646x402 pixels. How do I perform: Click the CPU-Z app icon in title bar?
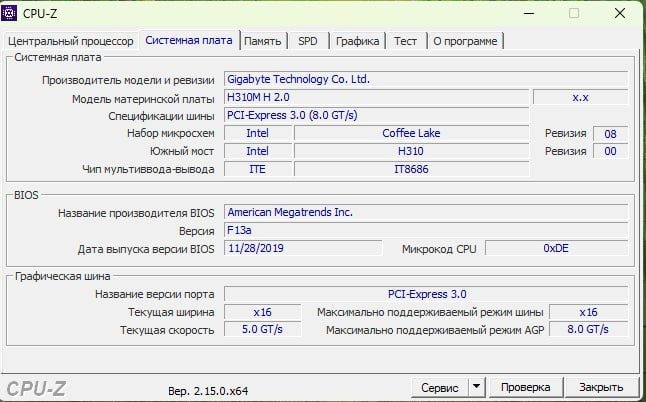(9, 13)
